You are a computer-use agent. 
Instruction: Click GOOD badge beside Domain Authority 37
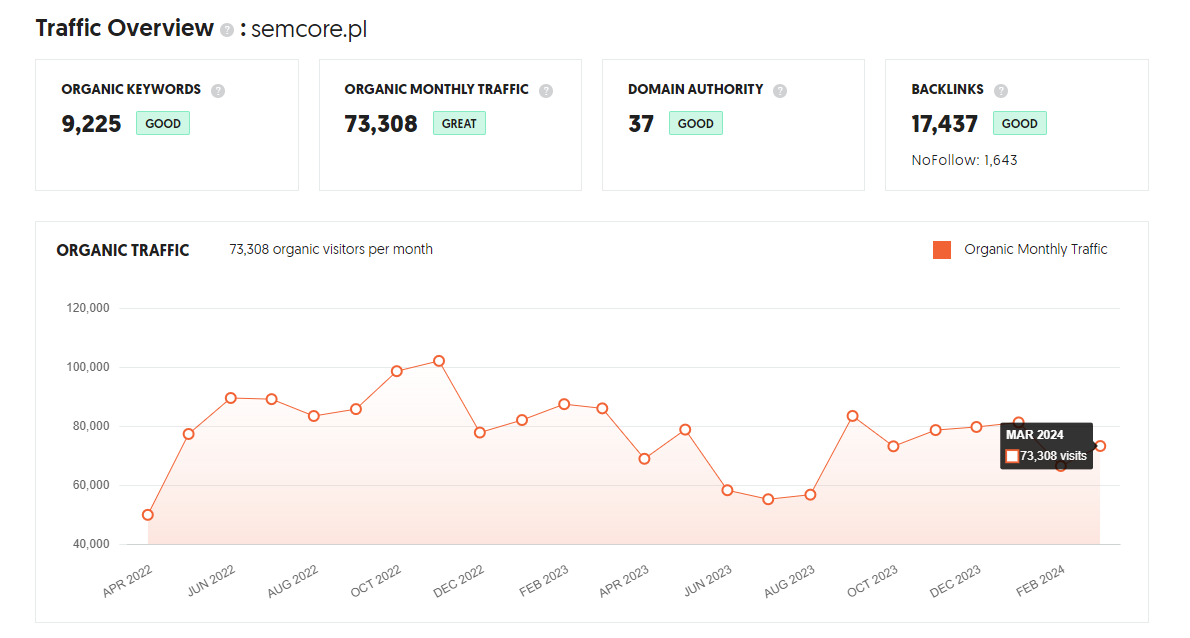tap(696, 123)
